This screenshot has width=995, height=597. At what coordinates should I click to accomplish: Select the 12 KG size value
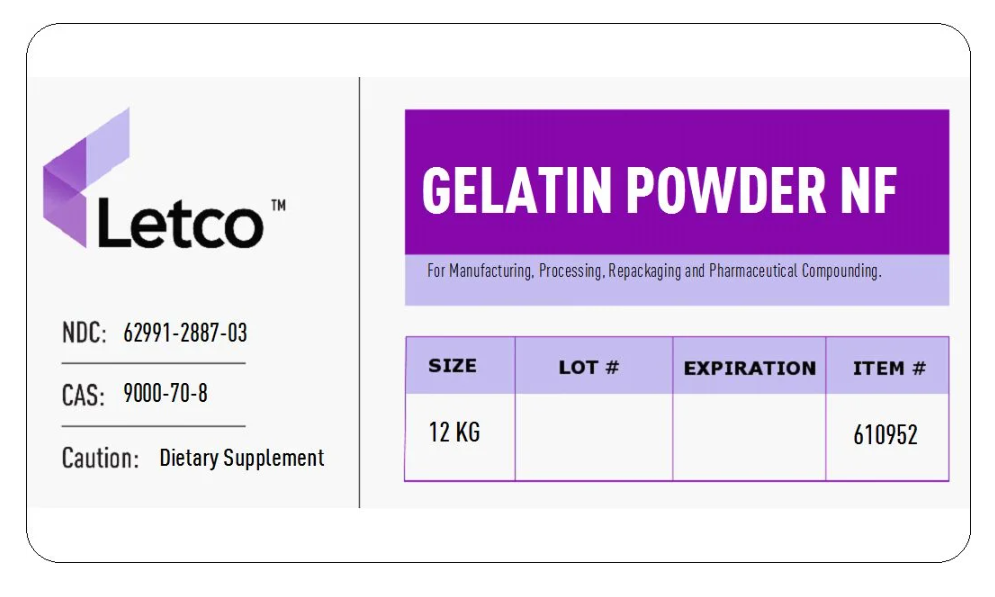pyautogui.click(x=454, y=433)
